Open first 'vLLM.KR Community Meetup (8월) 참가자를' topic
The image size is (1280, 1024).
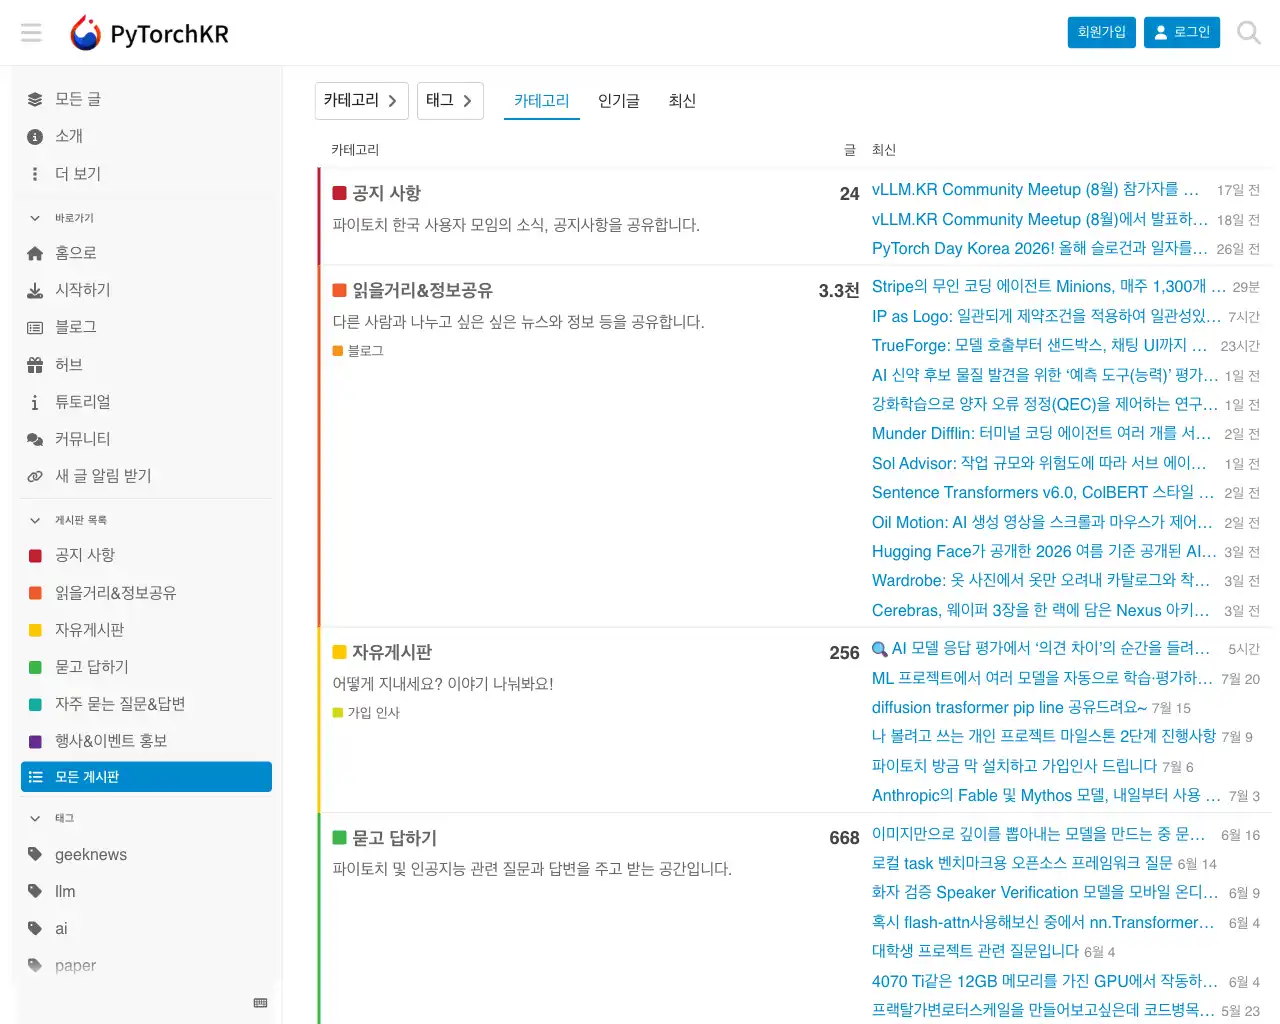click(x=1035, y=189)
